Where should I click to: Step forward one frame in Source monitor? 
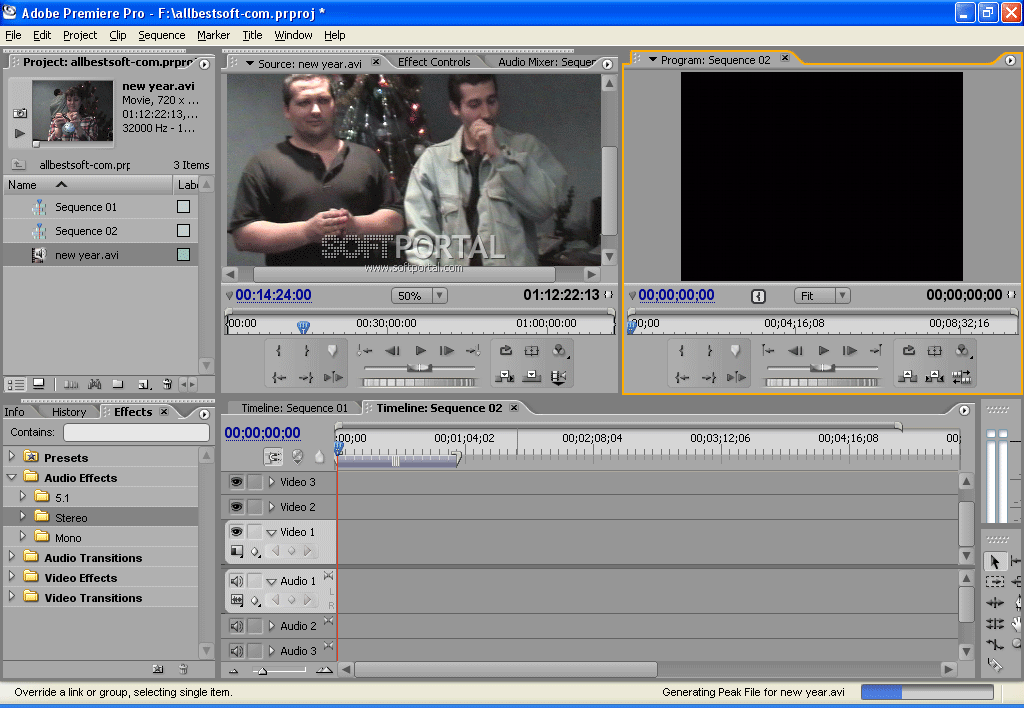pos(447,350)
